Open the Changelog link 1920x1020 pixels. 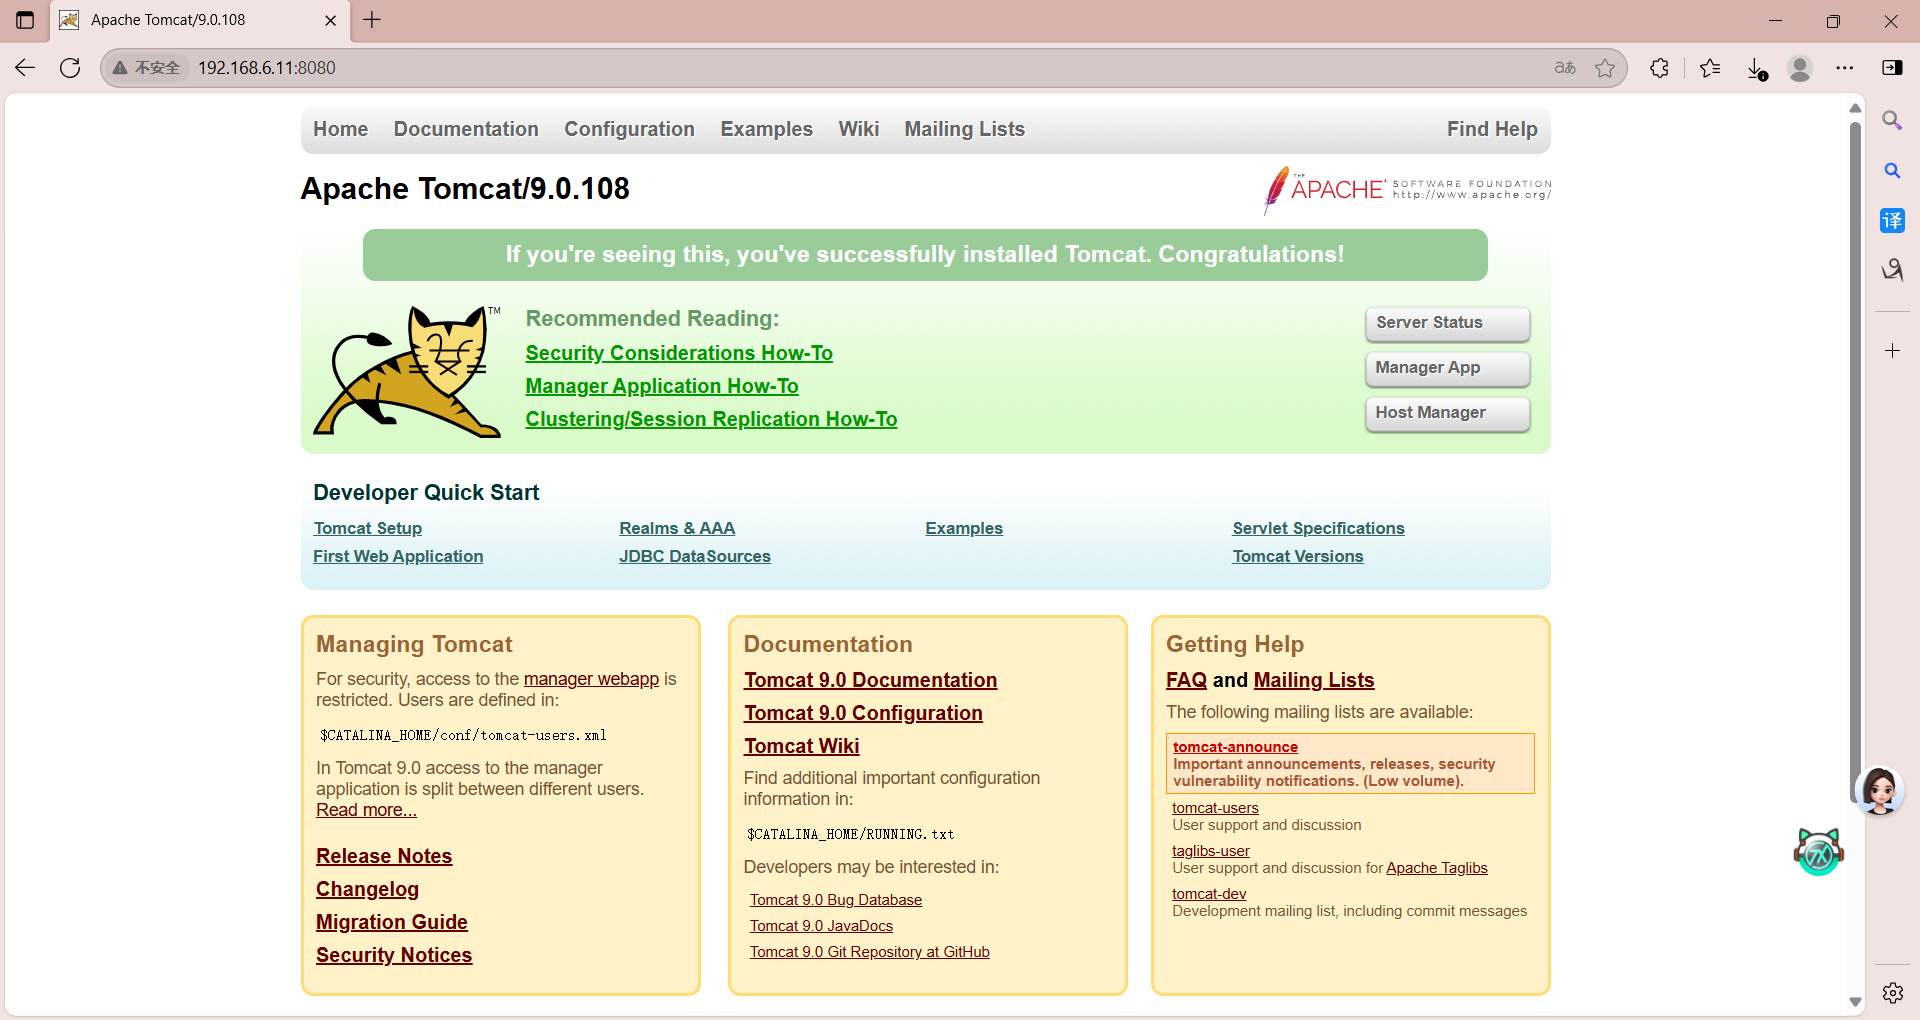coord(367,889)
